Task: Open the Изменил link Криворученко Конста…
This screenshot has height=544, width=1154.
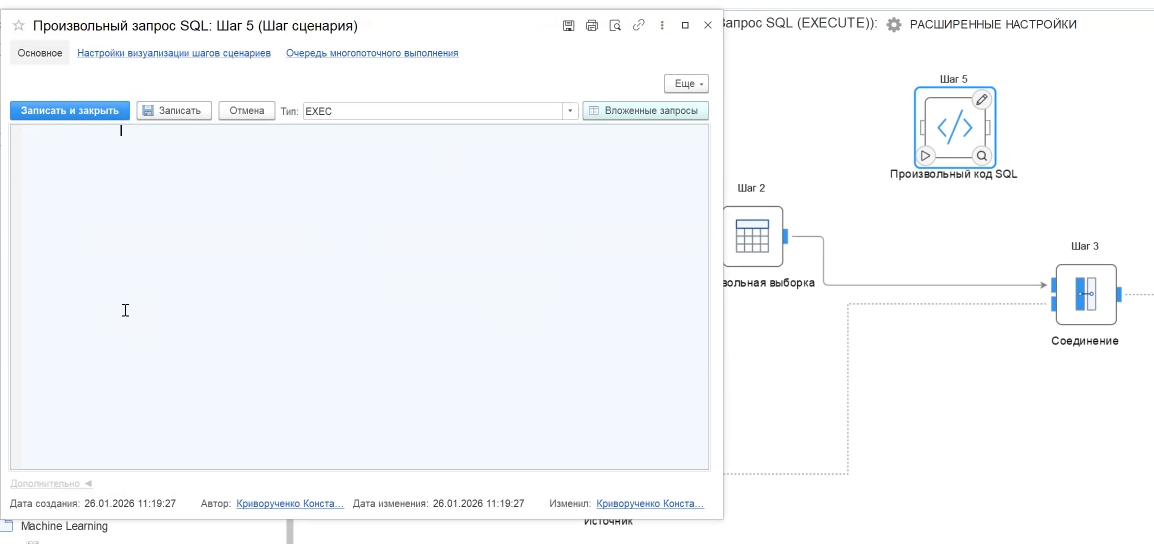Action: coord(650,504)
